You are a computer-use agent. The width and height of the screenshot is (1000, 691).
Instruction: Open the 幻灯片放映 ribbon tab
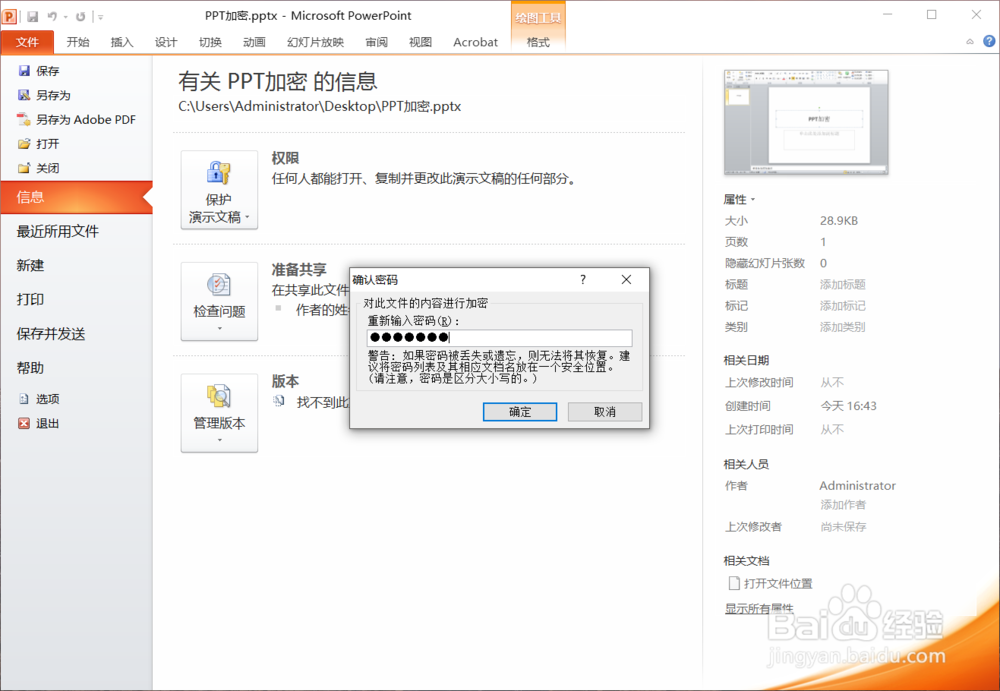pyautogui.click(x=315, y=42)
